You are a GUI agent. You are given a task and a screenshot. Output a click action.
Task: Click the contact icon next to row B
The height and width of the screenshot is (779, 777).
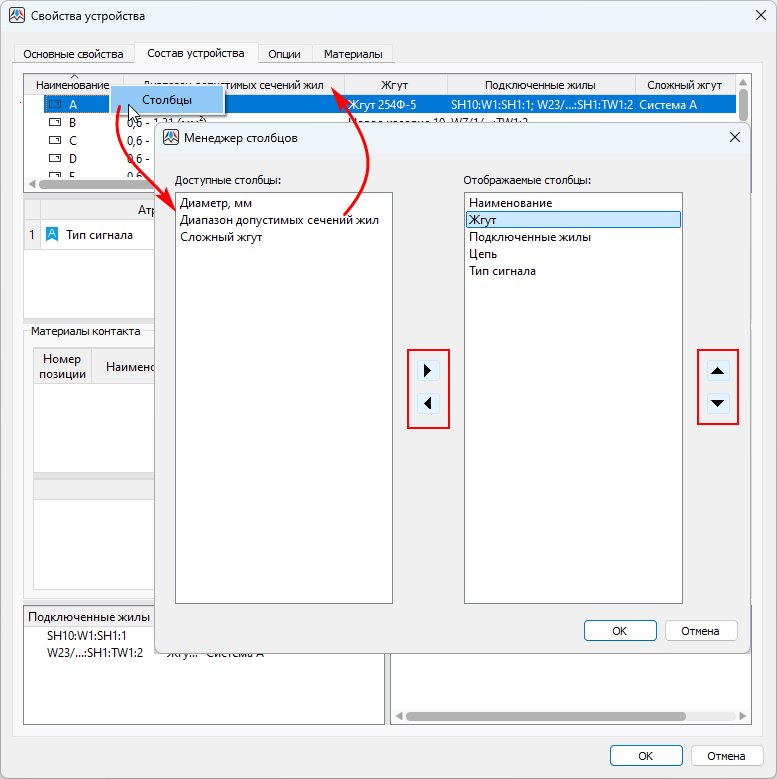[55, 123]
